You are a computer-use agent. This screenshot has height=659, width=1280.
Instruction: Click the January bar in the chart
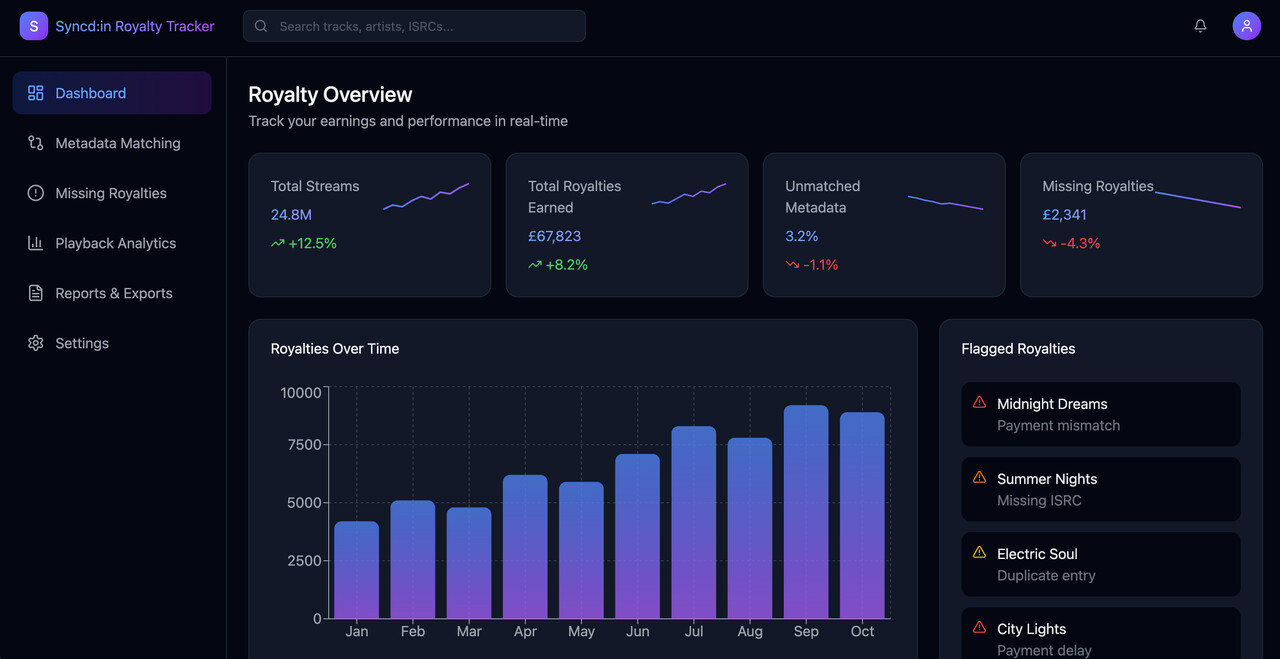click(x=357, y=570)
